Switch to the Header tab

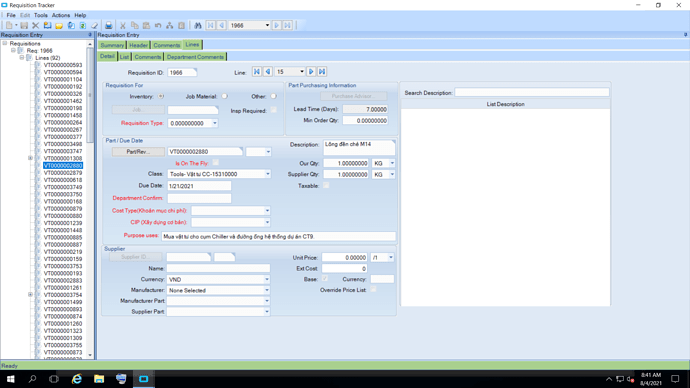138,45
